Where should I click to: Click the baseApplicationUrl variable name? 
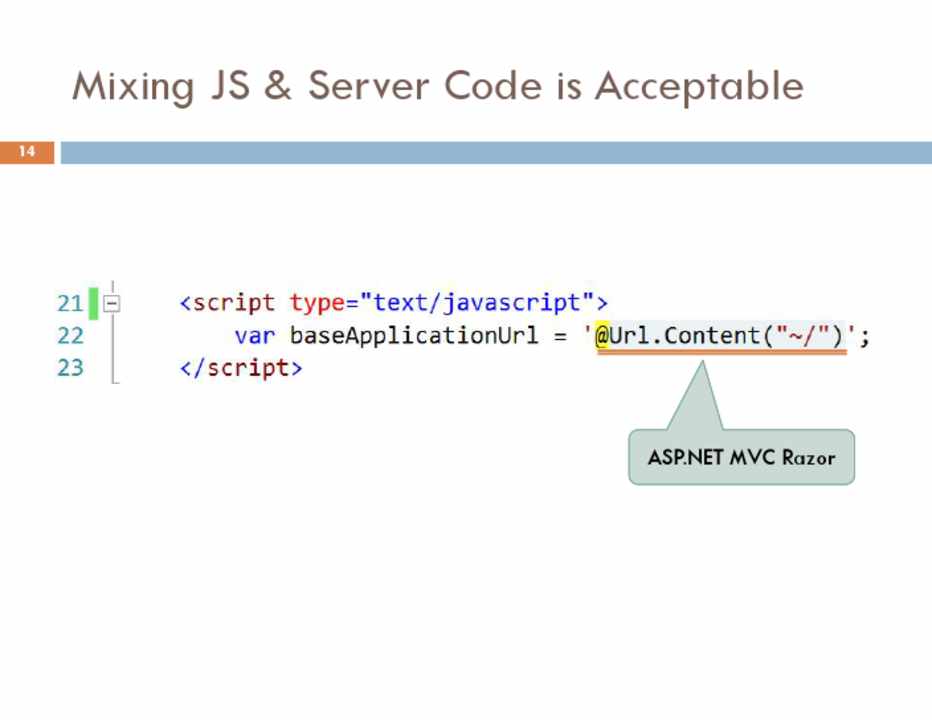tap(414, 335)
